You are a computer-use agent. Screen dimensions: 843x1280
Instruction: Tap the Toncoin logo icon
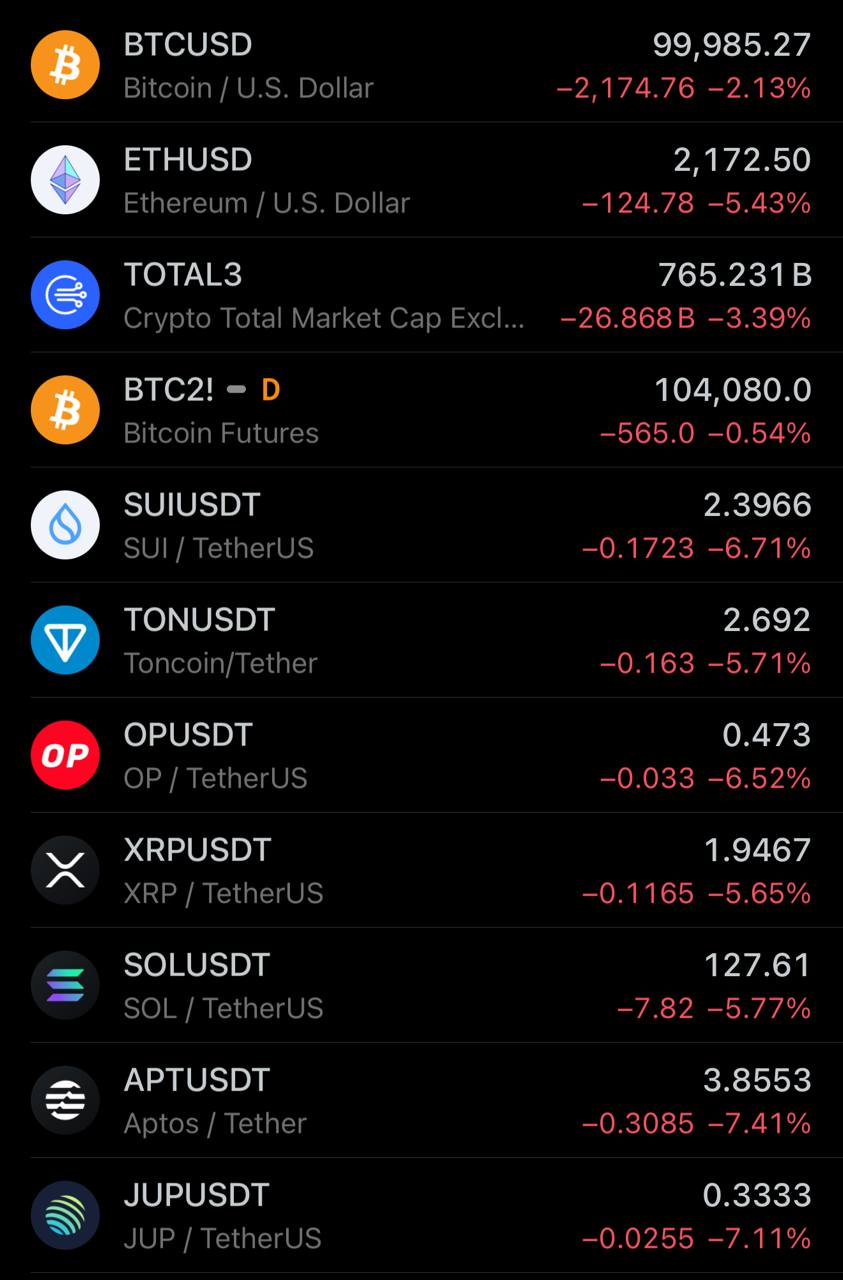tap(65, 640)
